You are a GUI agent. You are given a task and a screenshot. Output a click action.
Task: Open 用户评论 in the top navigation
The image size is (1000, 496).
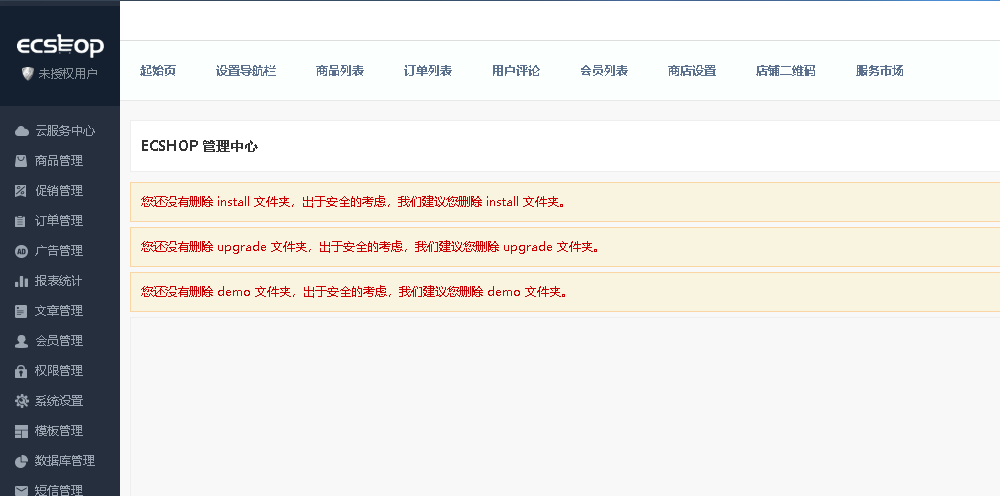click(516, 71)
